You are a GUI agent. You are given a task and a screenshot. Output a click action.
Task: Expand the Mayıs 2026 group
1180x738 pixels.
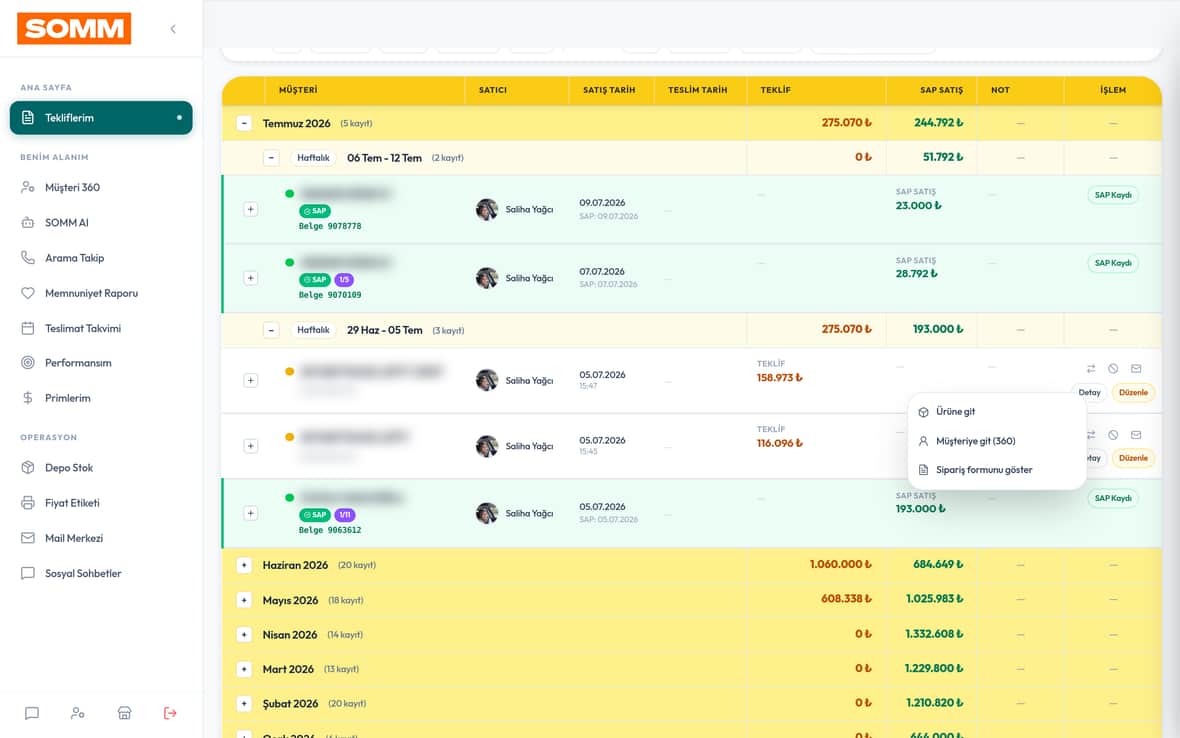click(244, 600)
